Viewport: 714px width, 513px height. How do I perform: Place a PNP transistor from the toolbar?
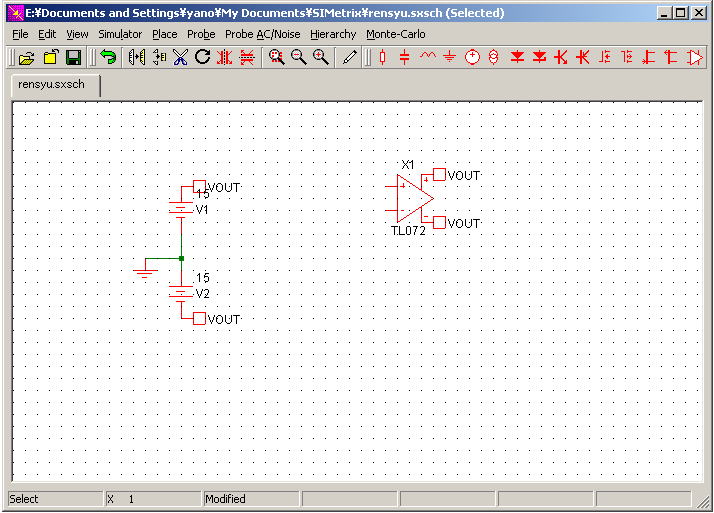(x=583, y=58)
